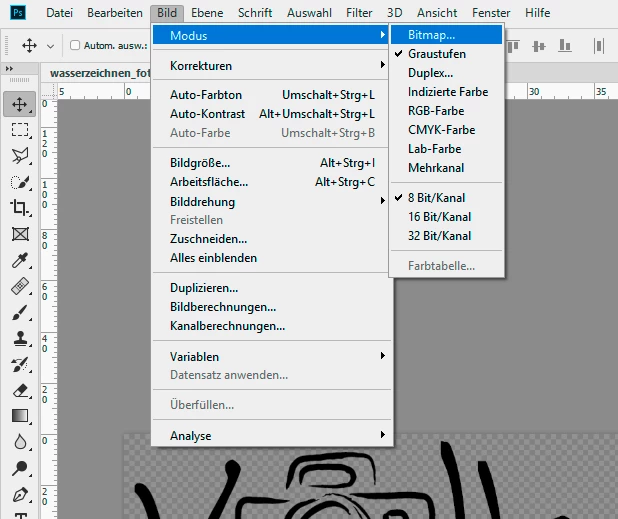The height and width of the screenshot is (519, 618).
Task: Select the Polygonal Lasso tool
Action: coord(20,156)
